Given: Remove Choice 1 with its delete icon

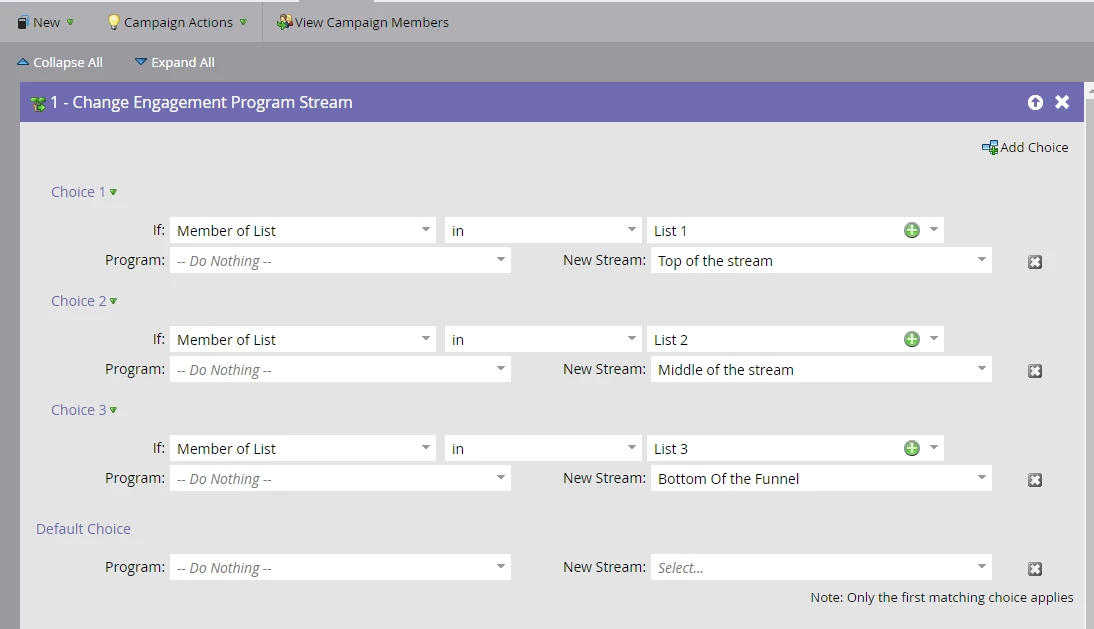Looking at the screenshot, I should [1035, 262].
